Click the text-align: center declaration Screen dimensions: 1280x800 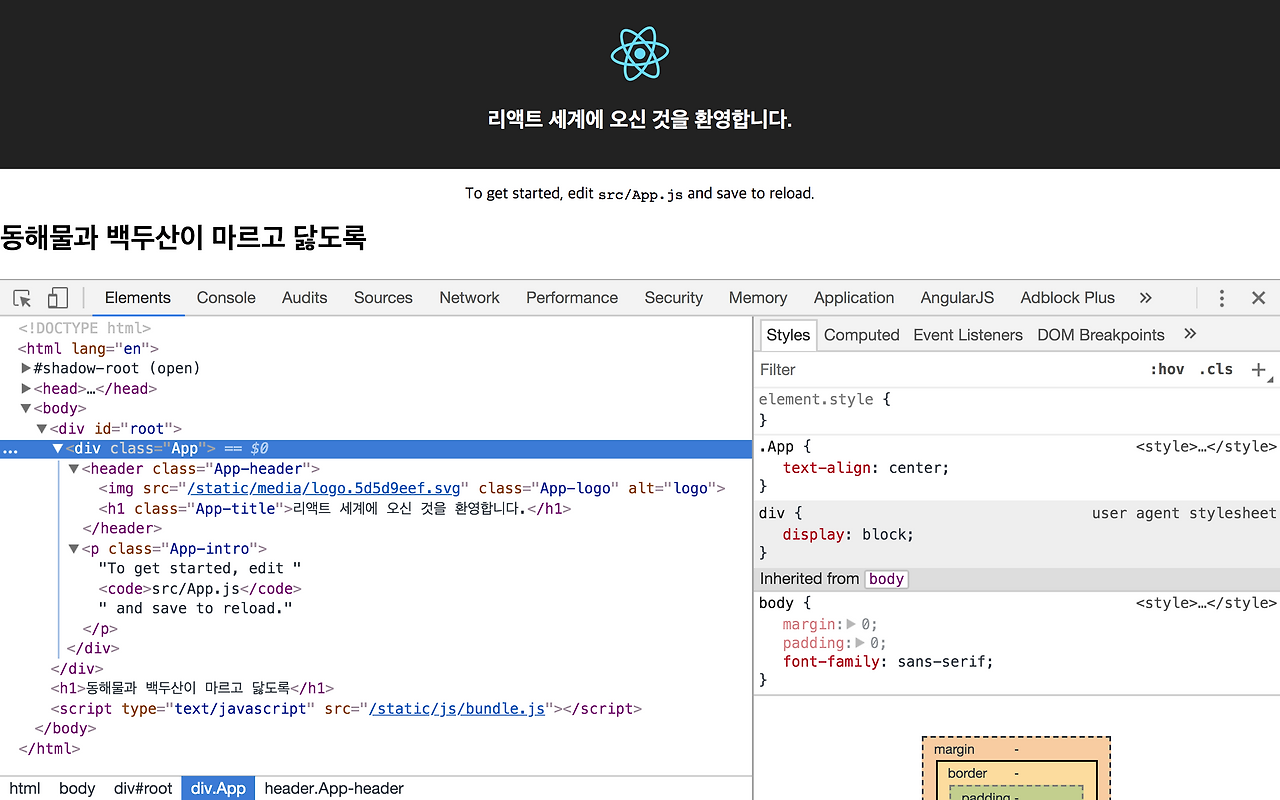pos(866,467)
